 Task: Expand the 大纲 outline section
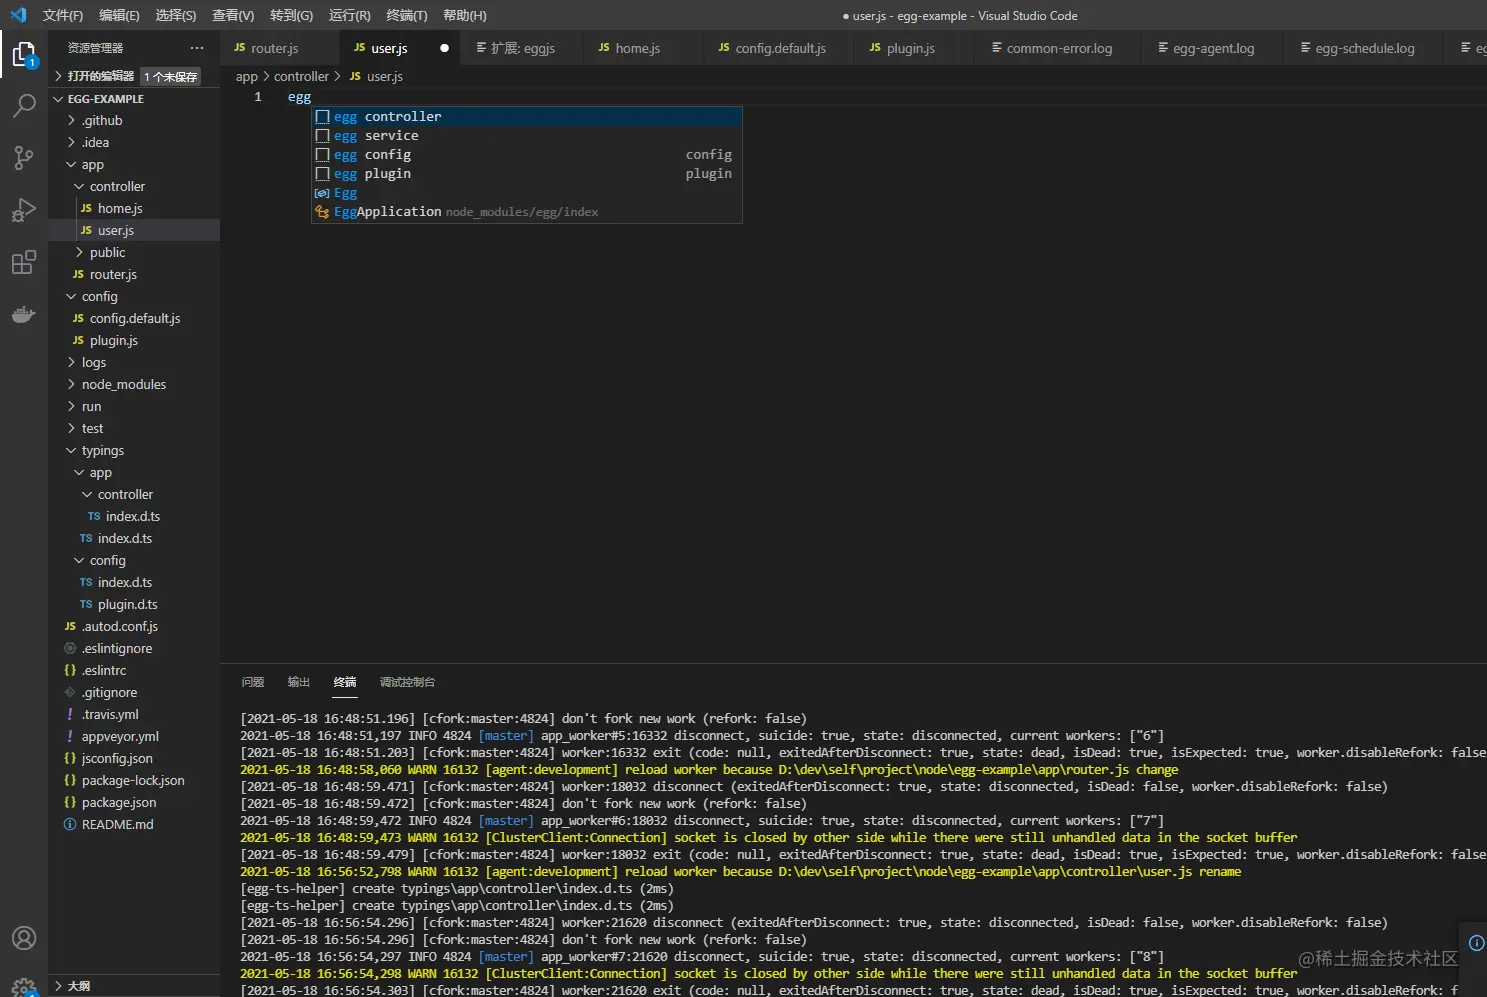[x=135, y=986]
